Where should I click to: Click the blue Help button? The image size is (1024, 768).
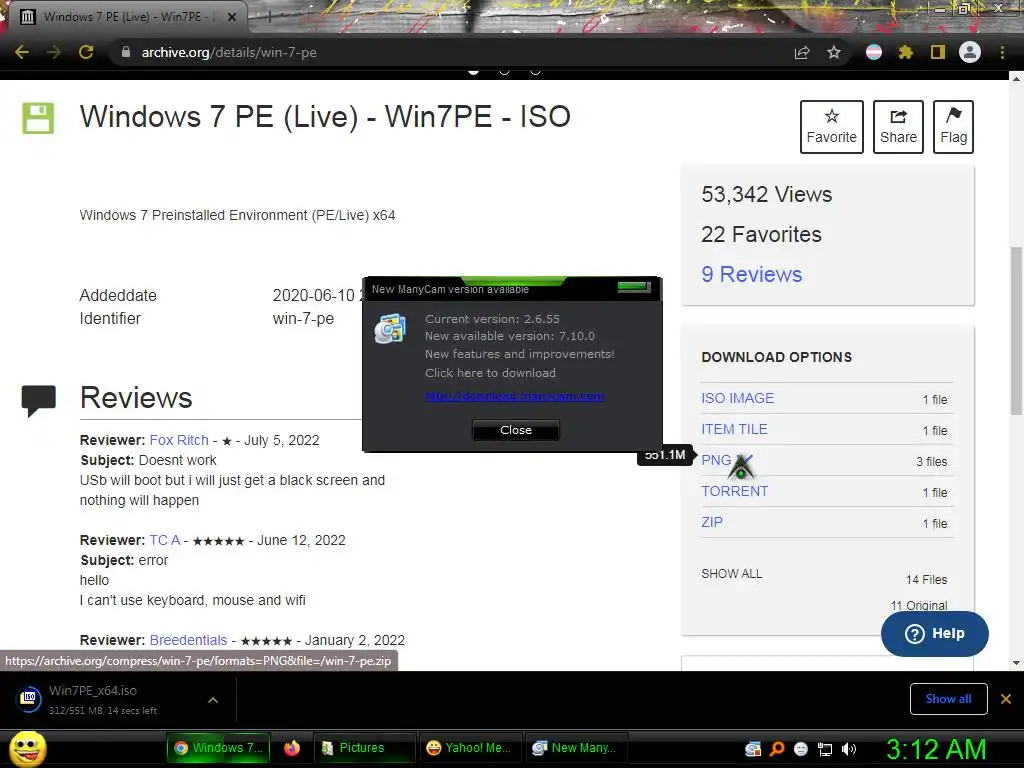(935, 633)
